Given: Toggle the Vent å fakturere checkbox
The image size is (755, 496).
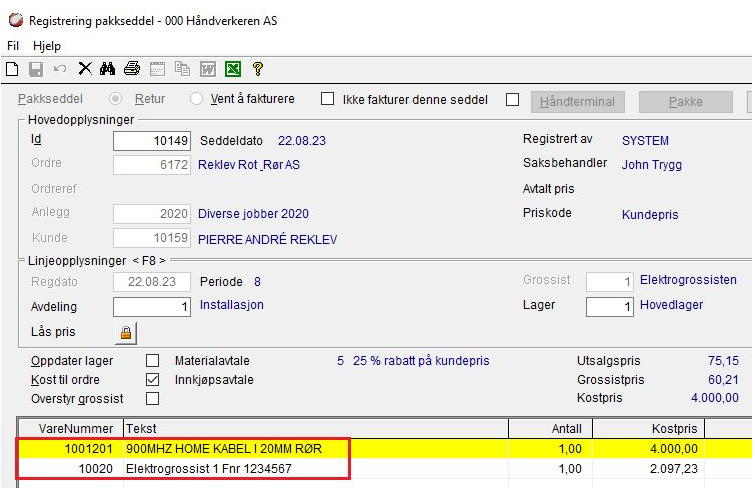Looking at the screenshot, I should (327, 99).
